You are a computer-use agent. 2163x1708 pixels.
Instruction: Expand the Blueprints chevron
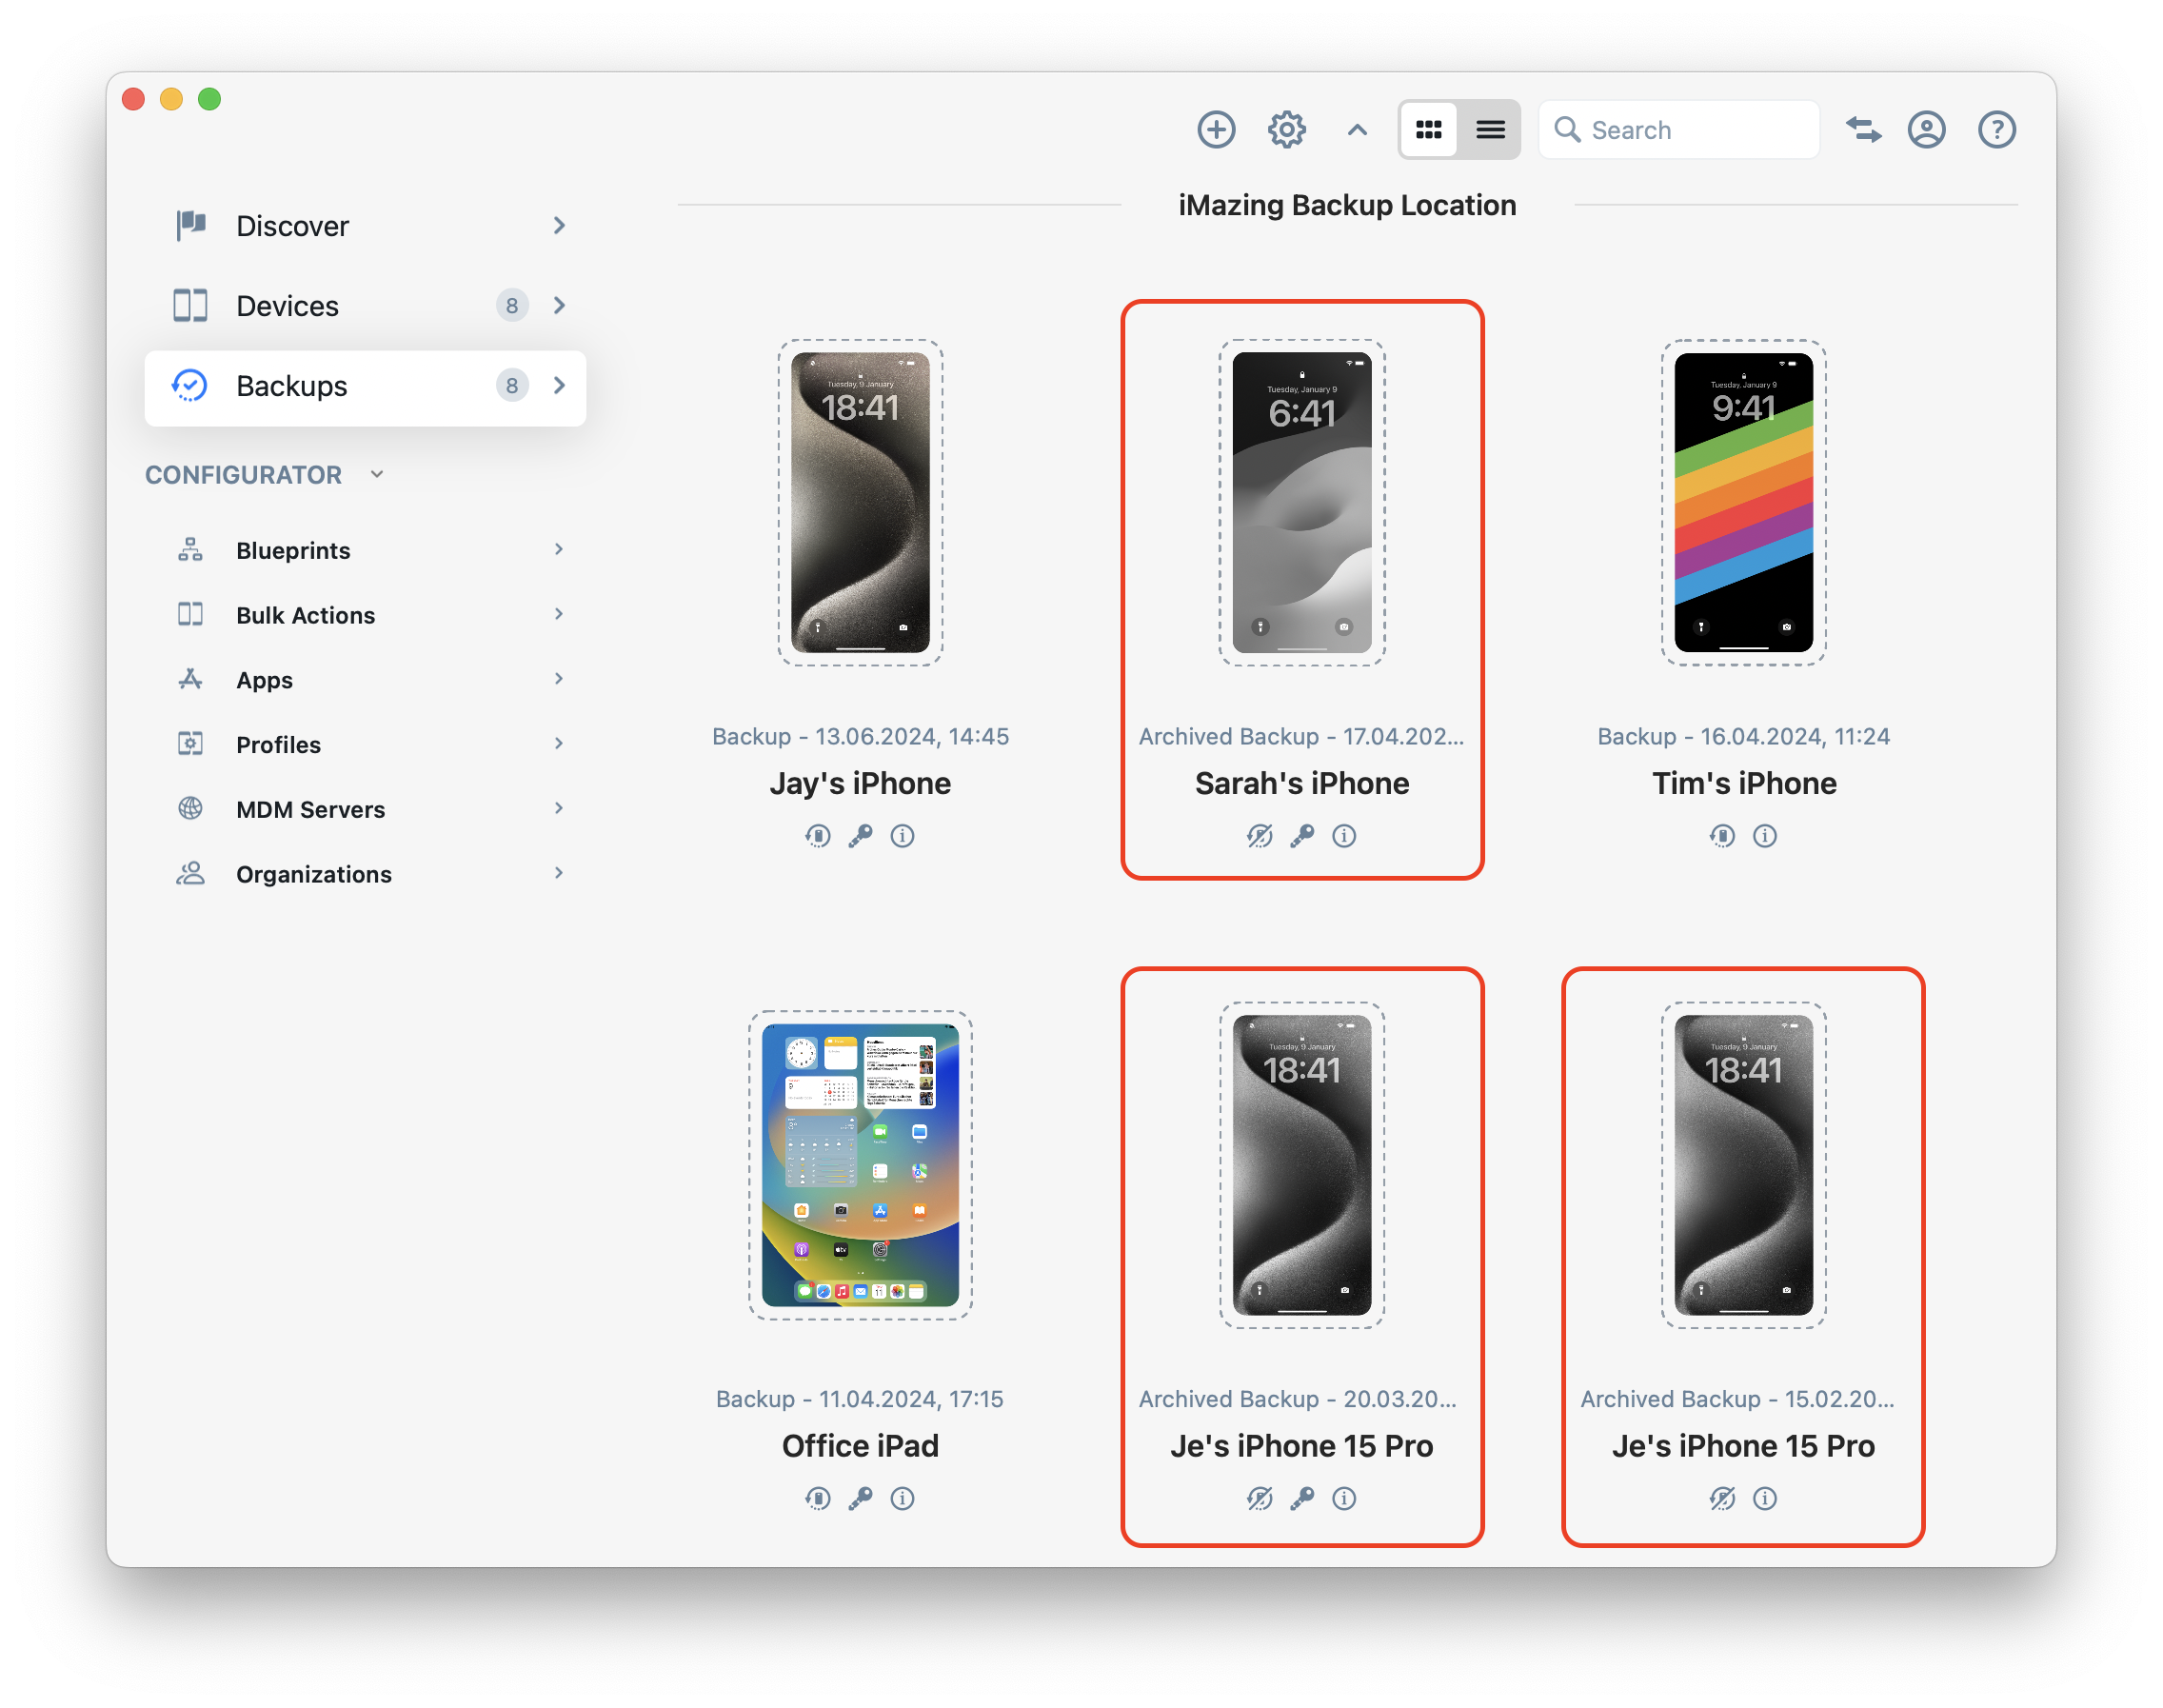559,549
